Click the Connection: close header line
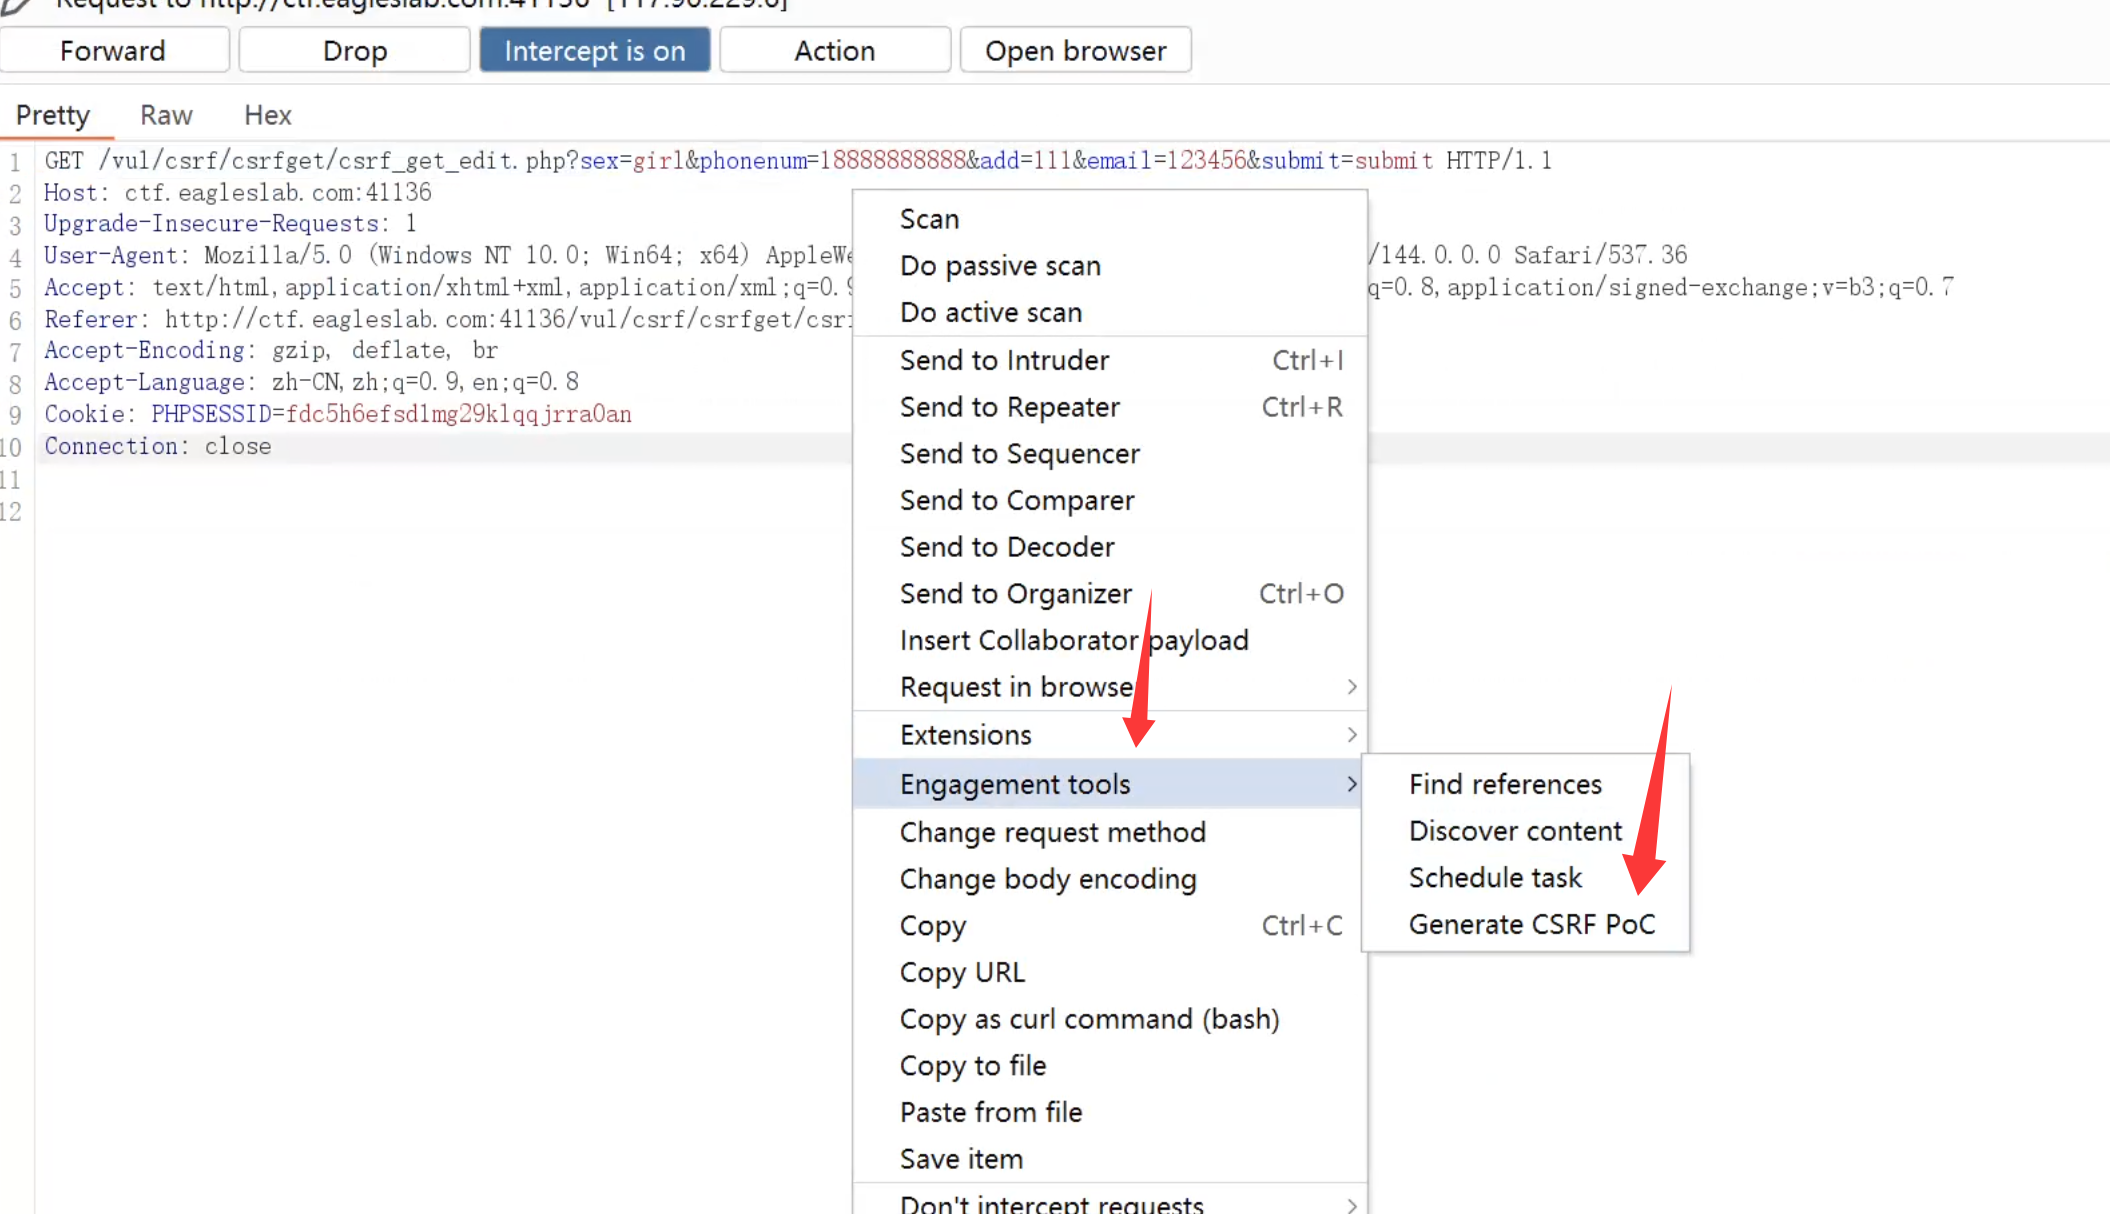This screenshot has width=2110, height=1214. click(157, 446)
